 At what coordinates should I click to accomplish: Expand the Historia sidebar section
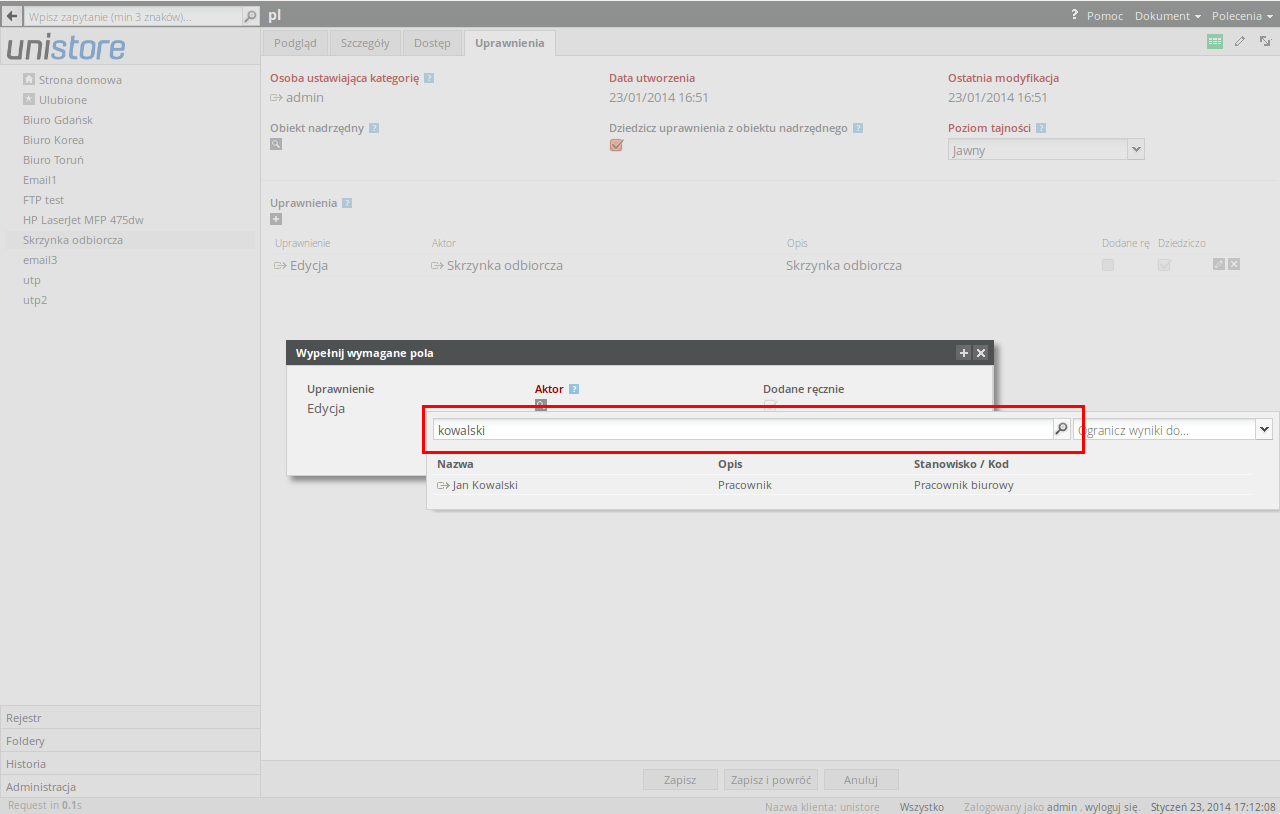pyautogui.click(x=130, y=763)
